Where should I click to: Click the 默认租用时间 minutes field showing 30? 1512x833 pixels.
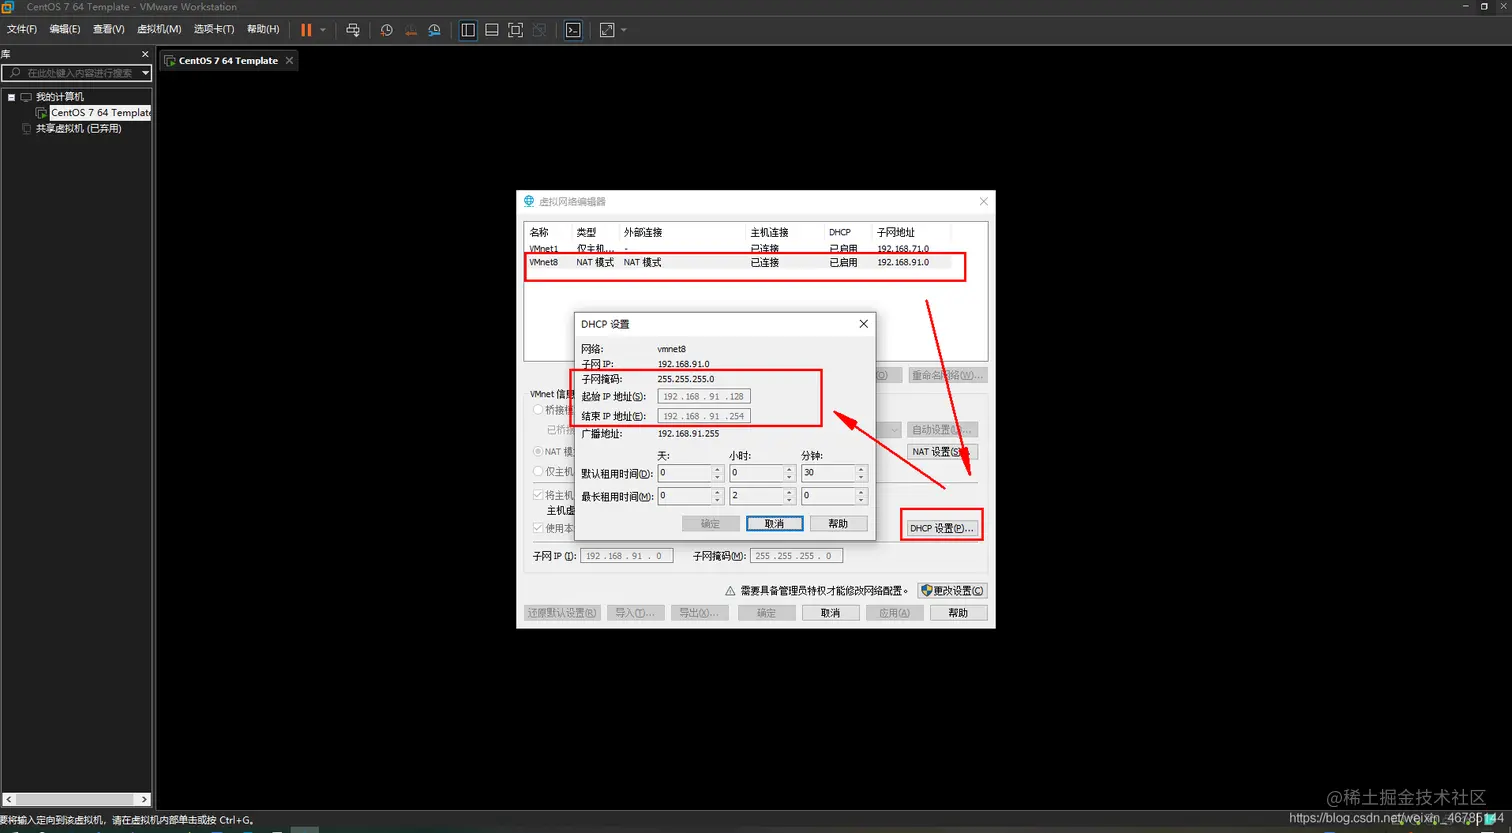tap(828, 473)
